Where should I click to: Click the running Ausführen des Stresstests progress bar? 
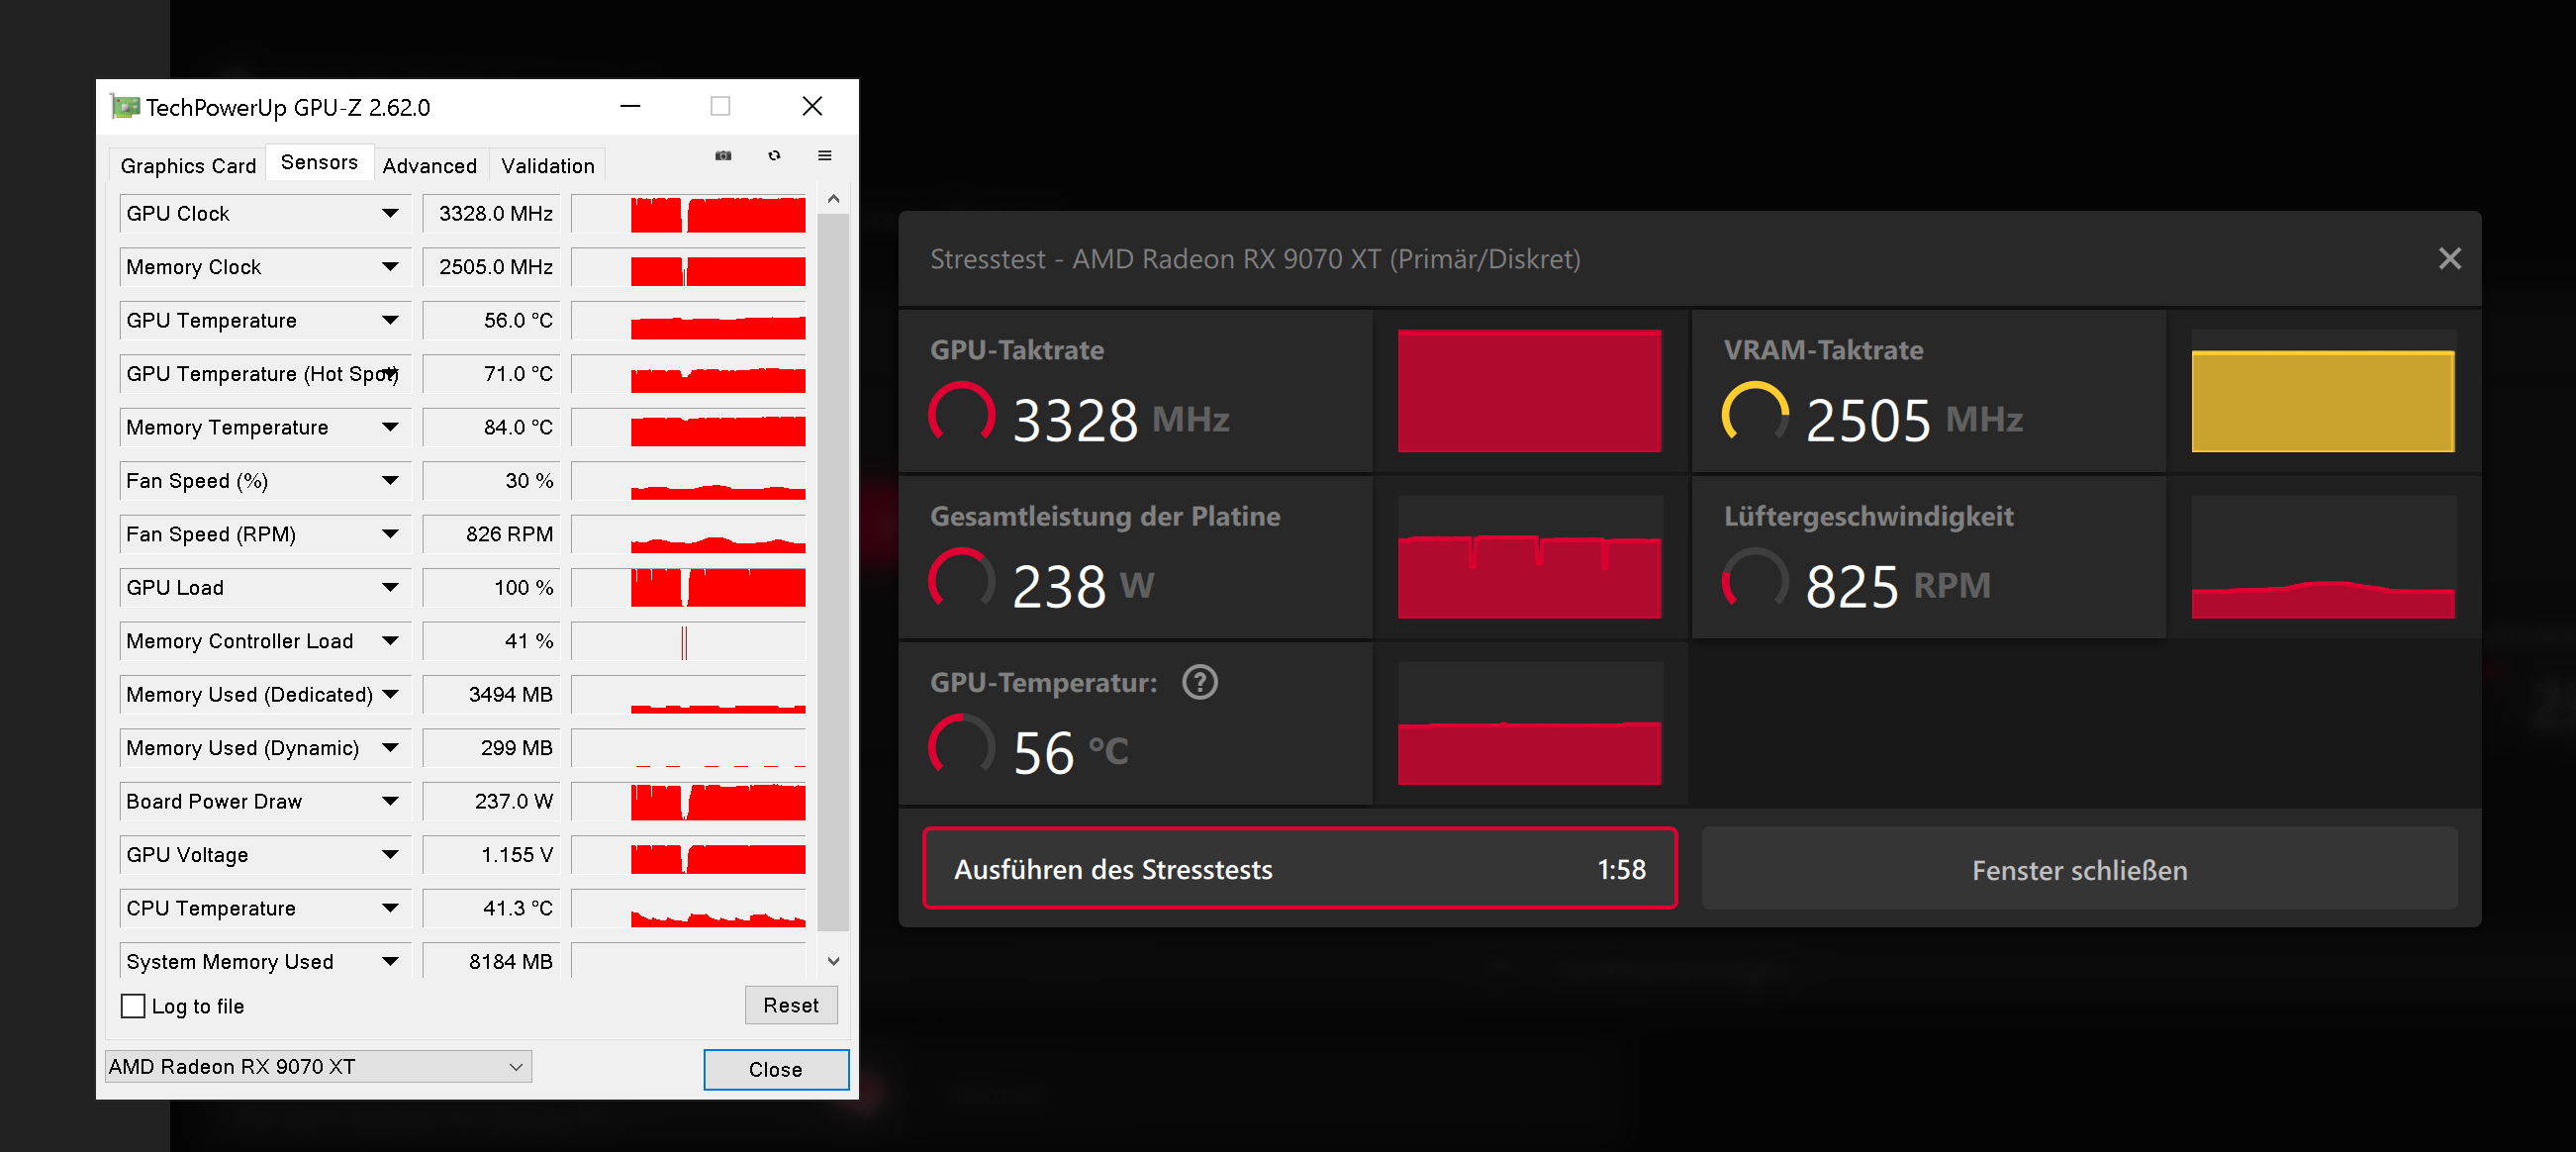(1299, 869)
